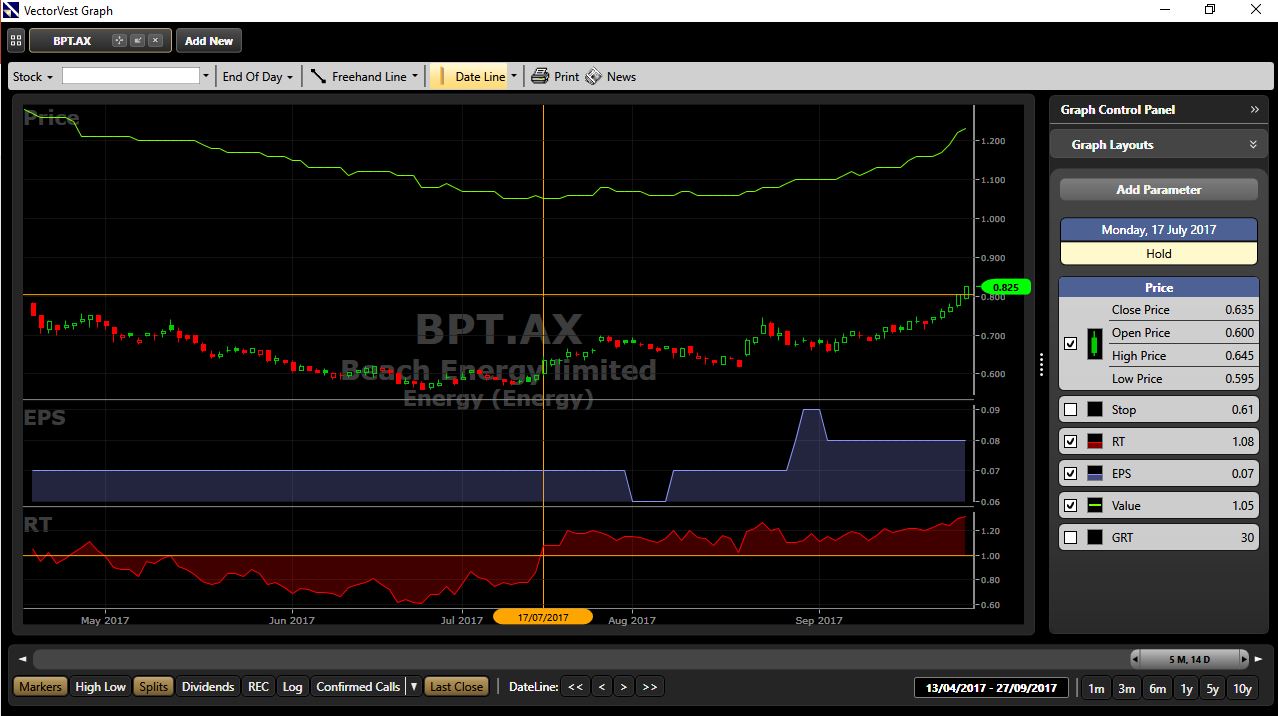Click the Value line color swatch
1278x716 pixels.
point(1095,505)
